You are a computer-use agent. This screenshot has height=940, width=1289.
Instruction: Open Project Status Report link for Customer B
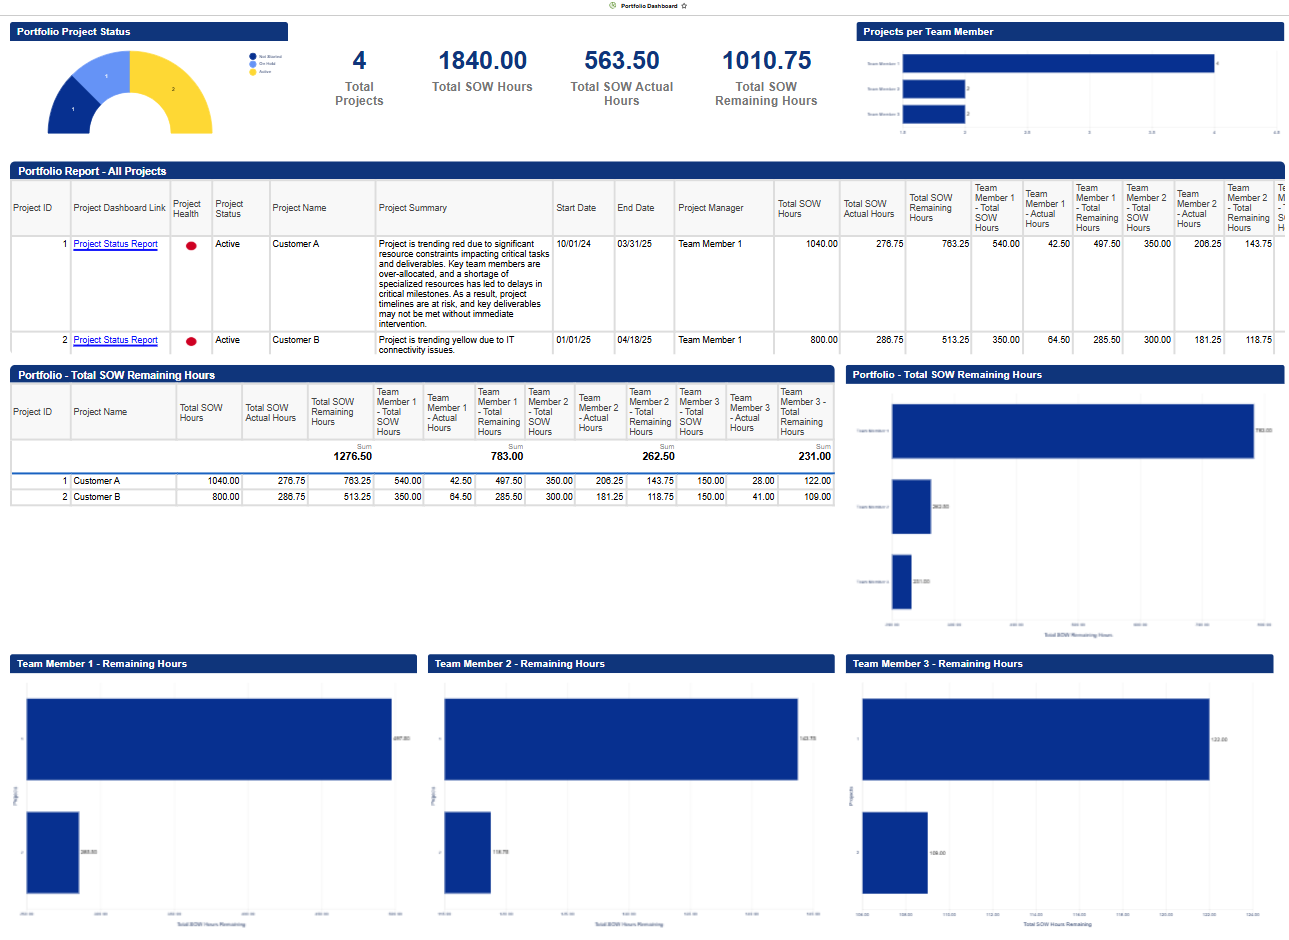tap(115, 340)
